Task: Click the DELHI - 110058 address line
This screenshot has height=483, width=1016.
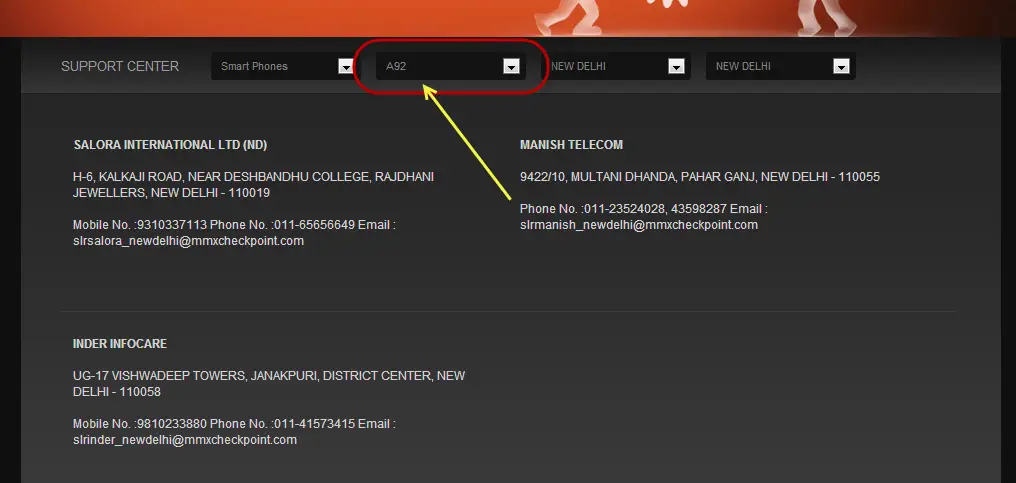Action: 117,392
